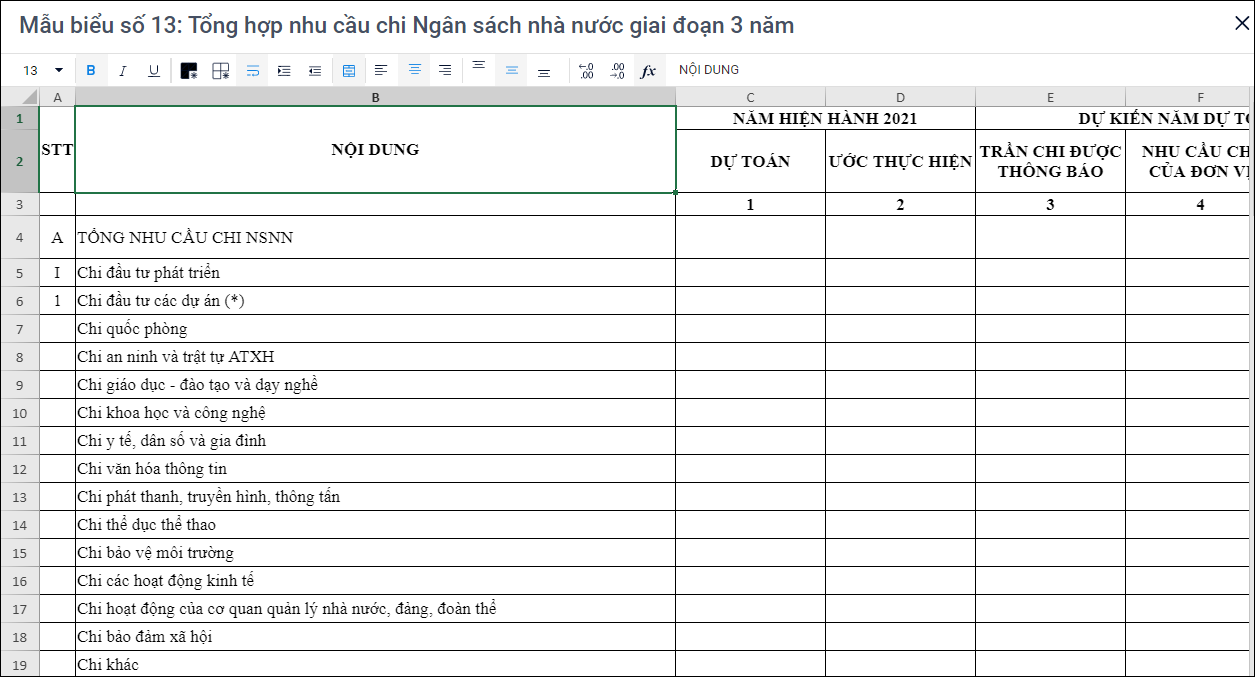This screenshot has height=677, width=1255.
Task: Select STT cell containing Roman numeral I
Action: point(57,273)
